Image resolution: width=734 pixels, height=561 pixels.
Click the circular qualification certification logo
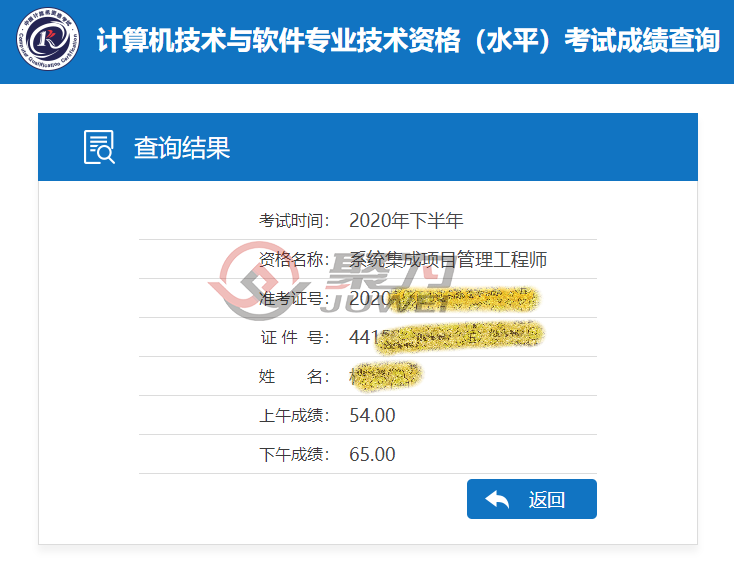[x=48, y=39]
